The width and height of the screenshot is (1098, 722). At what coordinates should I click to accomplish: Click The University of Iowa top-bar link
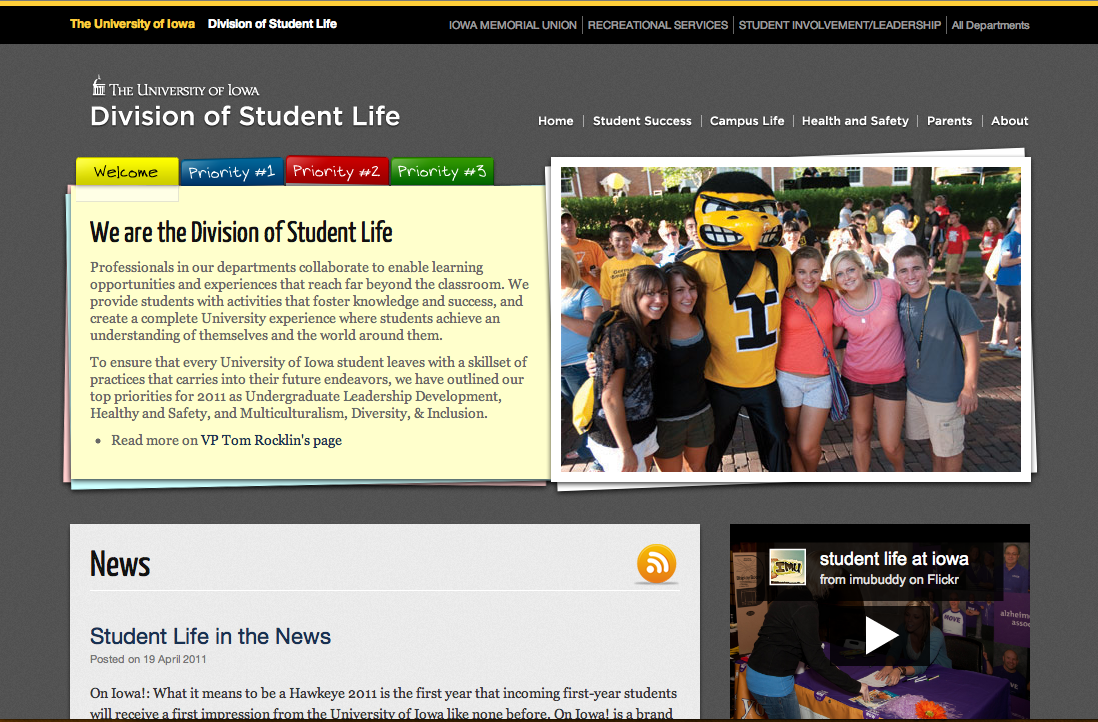pyautogui.click(x=132, y=24)
